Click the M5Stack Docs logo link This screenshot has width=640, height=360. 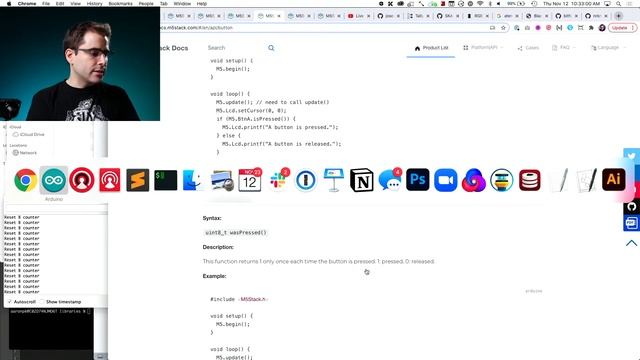pyautogui.click(x=174, y=48)
